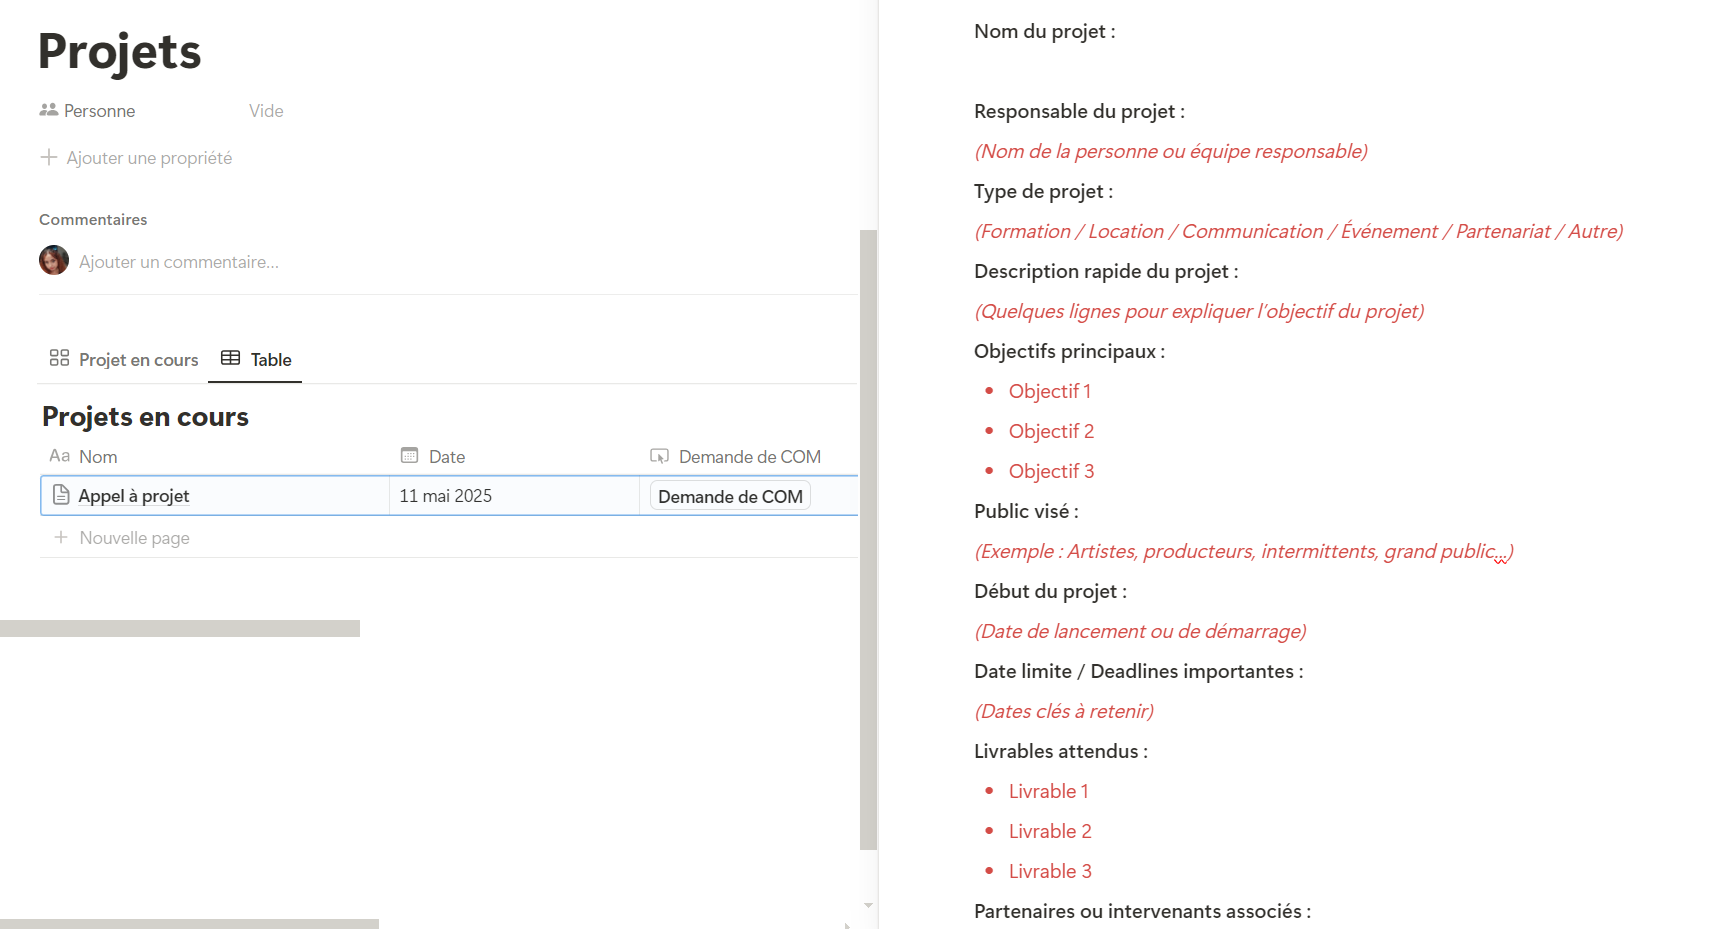Click the Vide value of Personne property

pyautogui.click(x=266, y=111)
